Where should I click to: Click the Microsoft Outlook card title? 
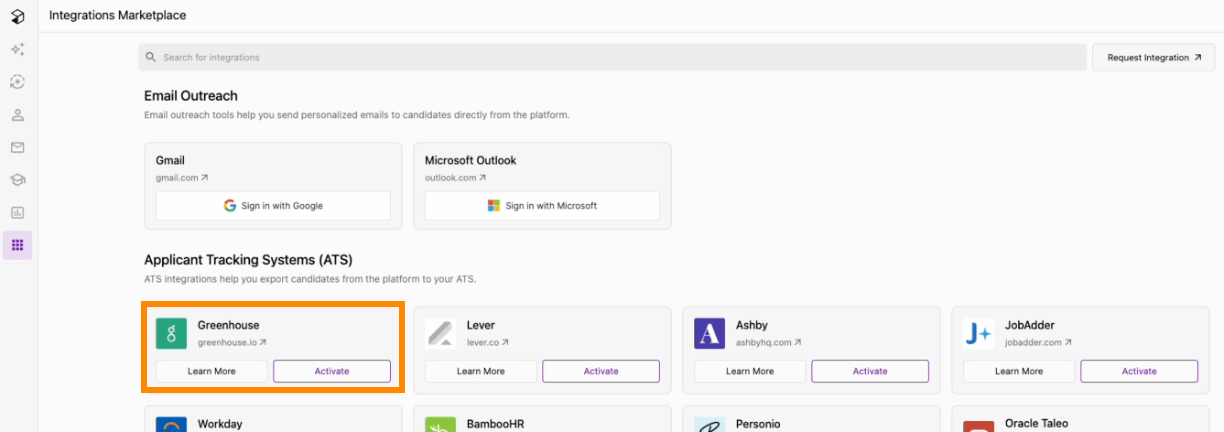click(470, 160)
